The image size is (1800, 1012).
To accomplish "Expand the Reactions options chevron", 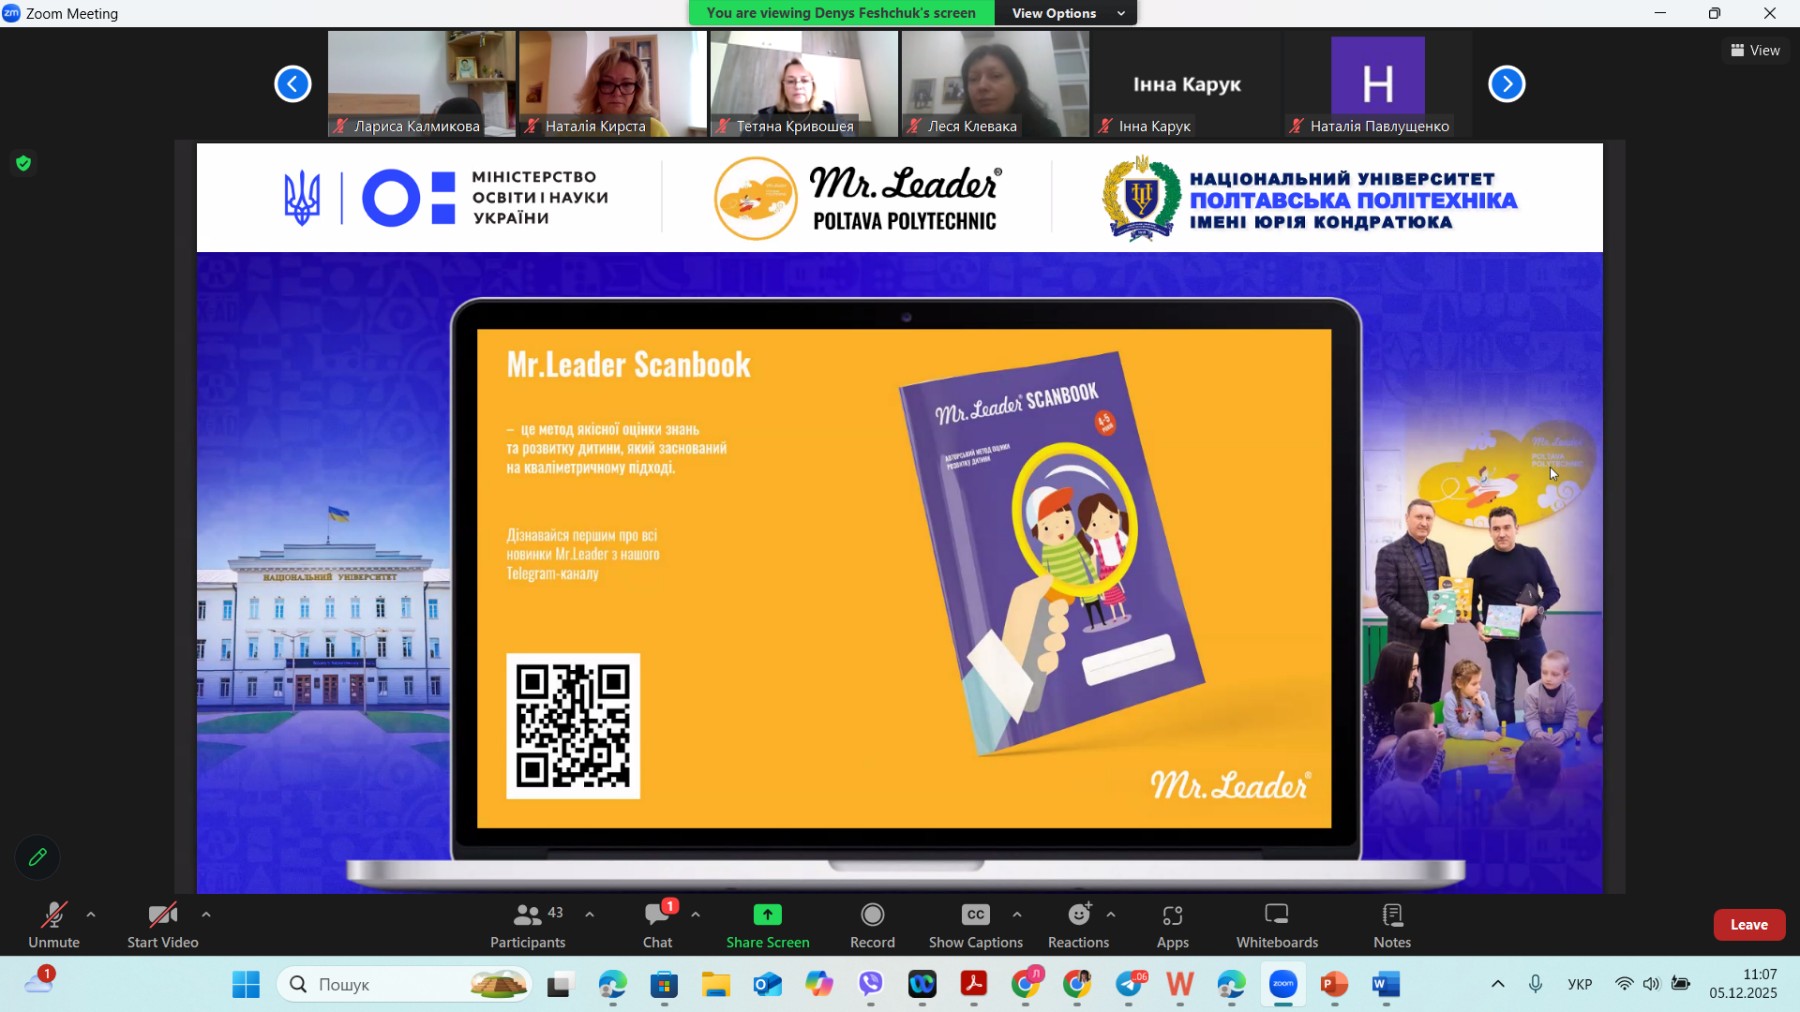I will coord(1111,913).
